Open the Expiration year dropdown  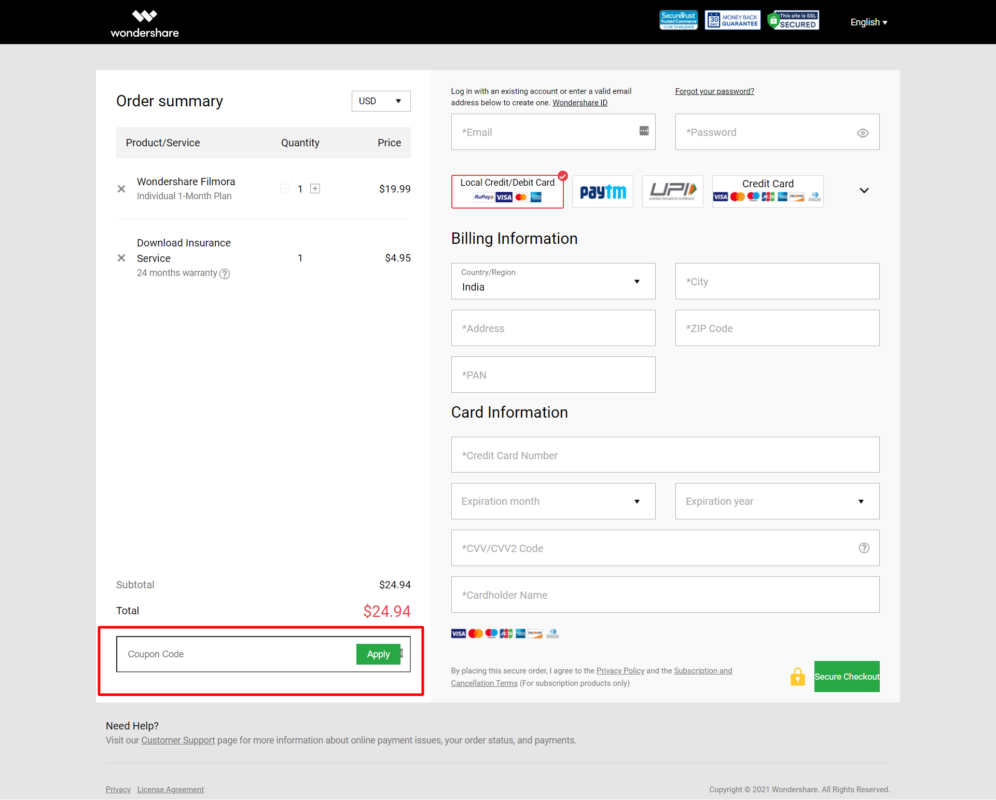click(777, 501)
